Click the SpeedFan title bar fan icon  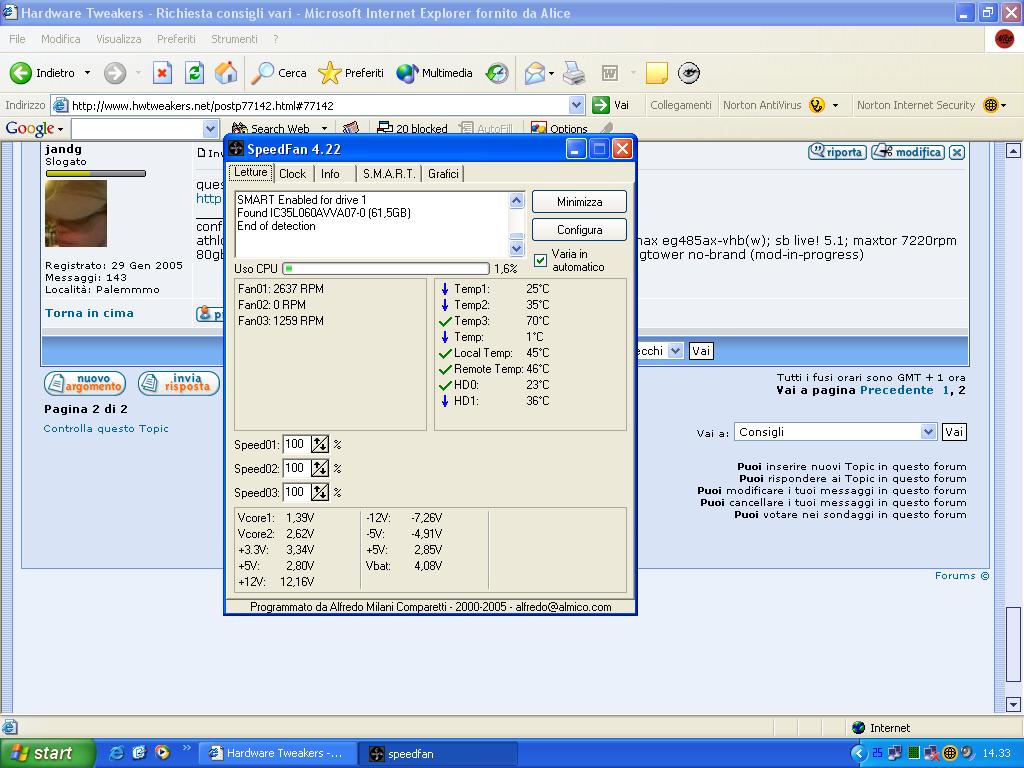(x=236, y=149)
